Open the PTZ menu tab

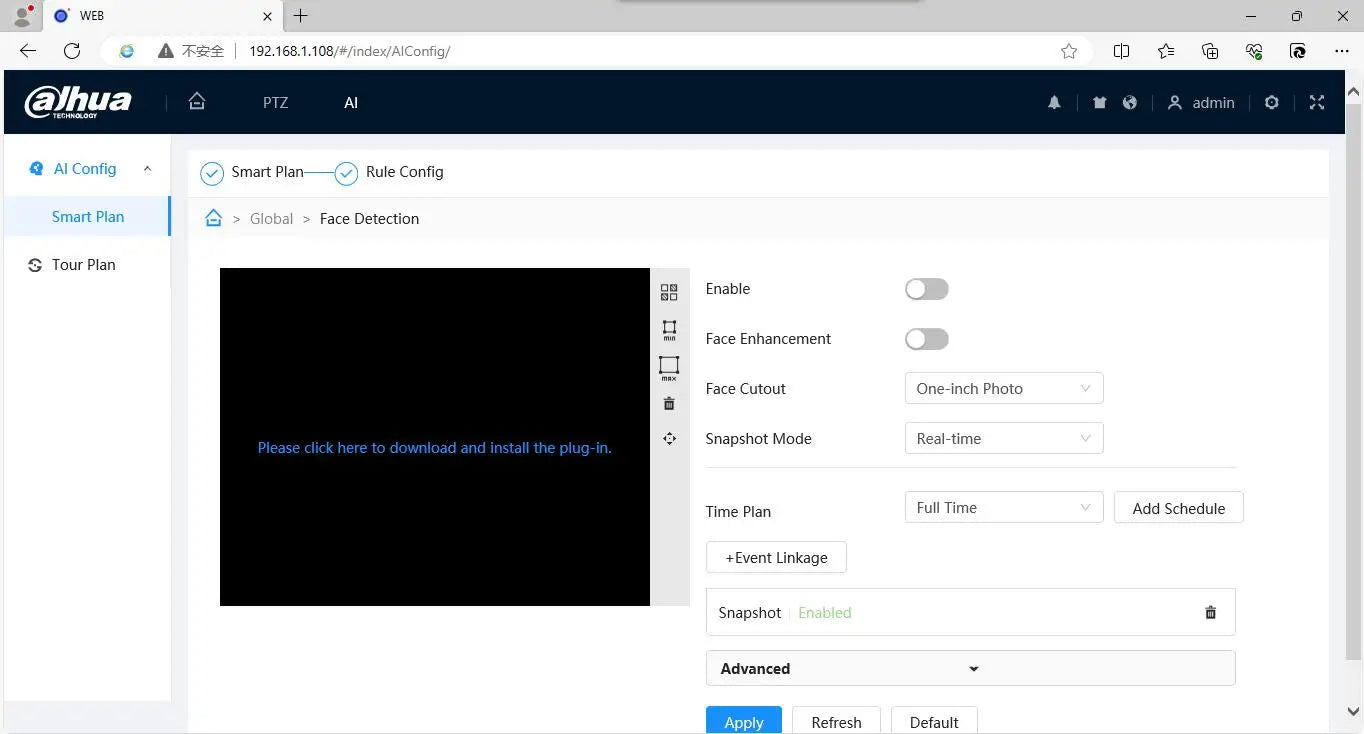(275, 103)
